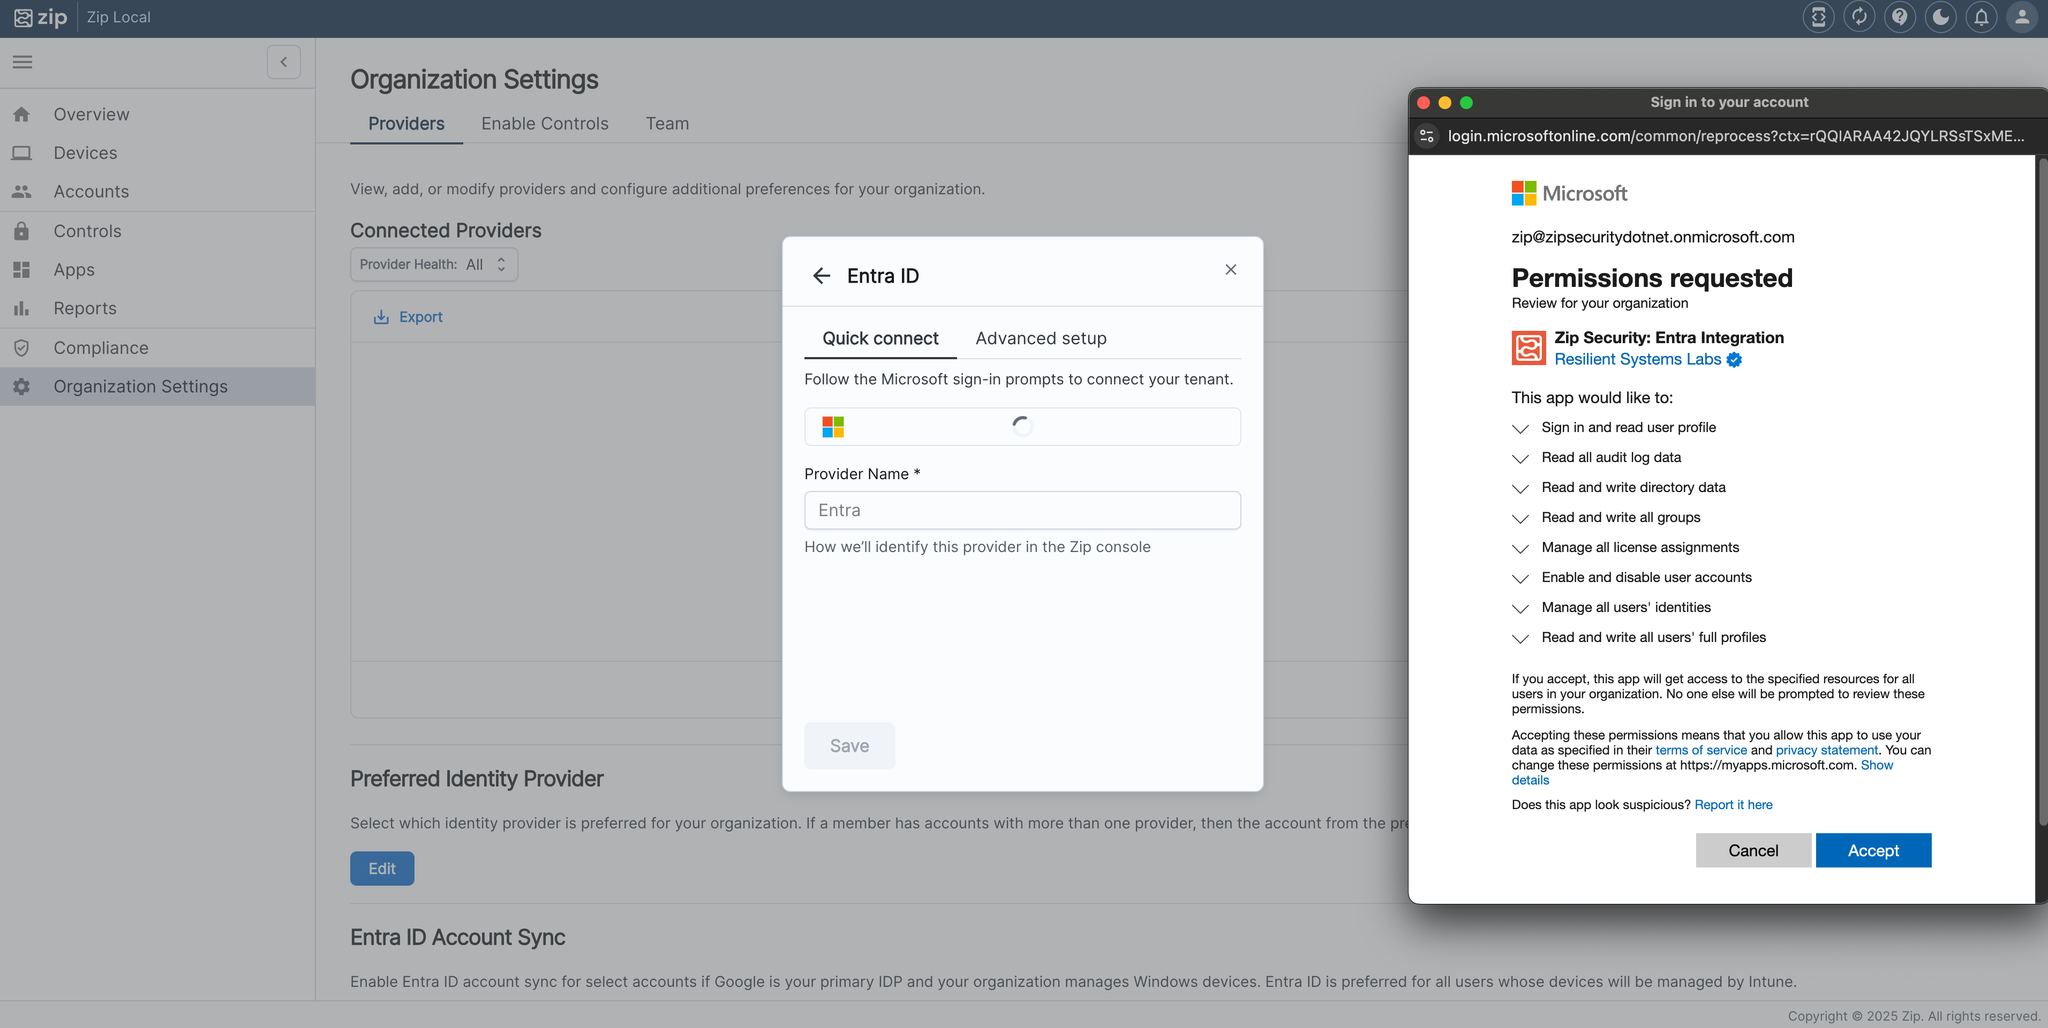The height and width of the screenshot is (1028, 2048).
Task: Accept the requested Microsoft permissions
Action: point(1872,851)
